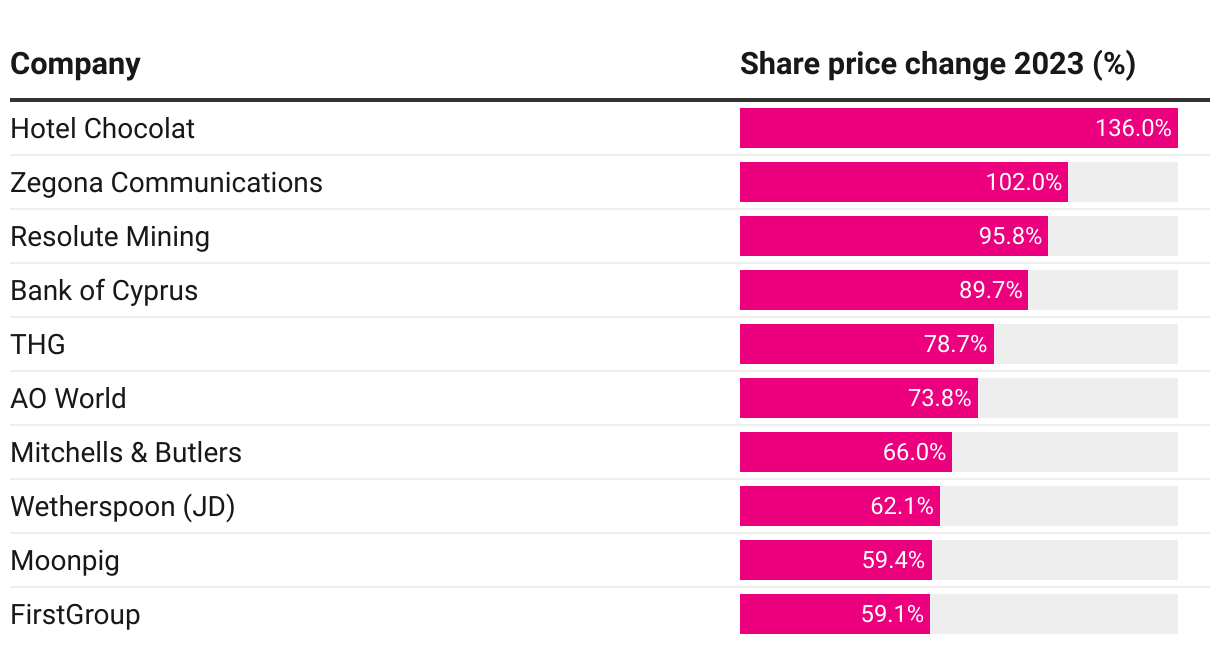Click the AO World row label
Viewport: 1220px width, 650px height.
[68, 399]
